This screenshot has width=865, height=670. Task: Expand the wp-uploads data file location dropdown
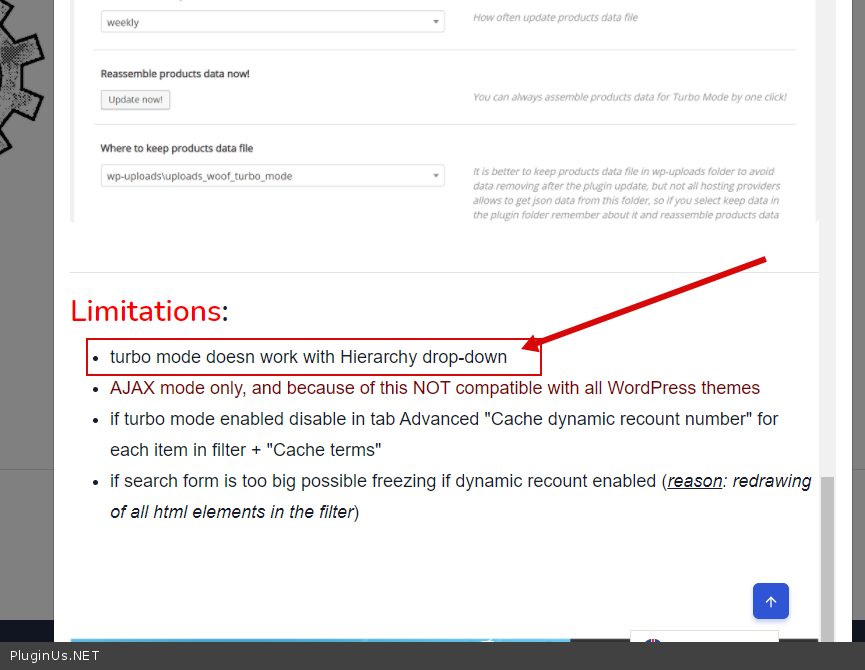pos(272,176)
